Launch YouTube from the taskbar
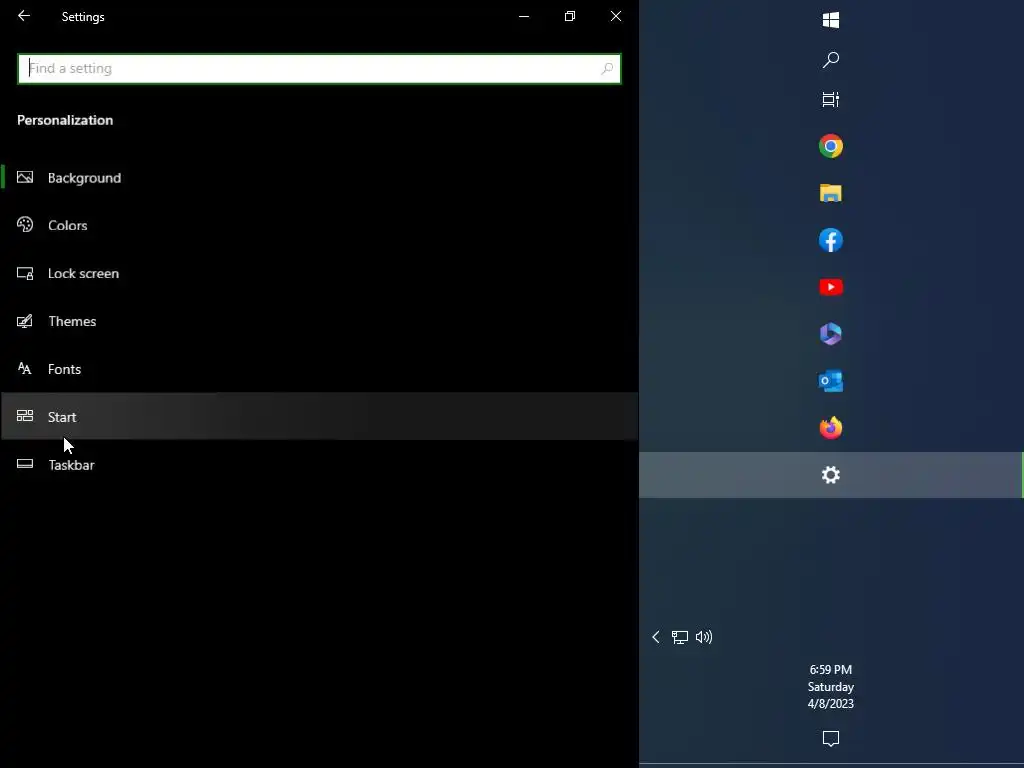 [831, 287]
